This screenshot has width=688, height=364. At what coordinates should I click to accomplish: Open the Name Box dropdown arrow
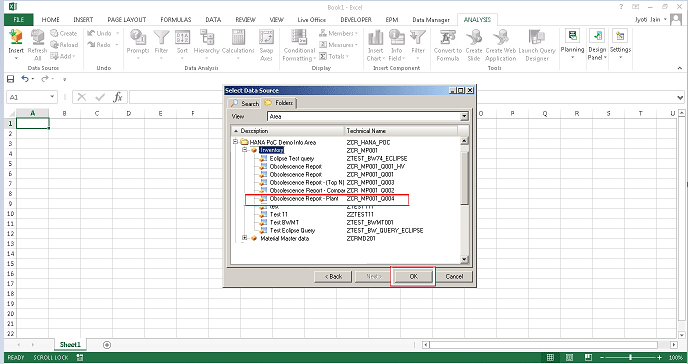coord(52,97)
